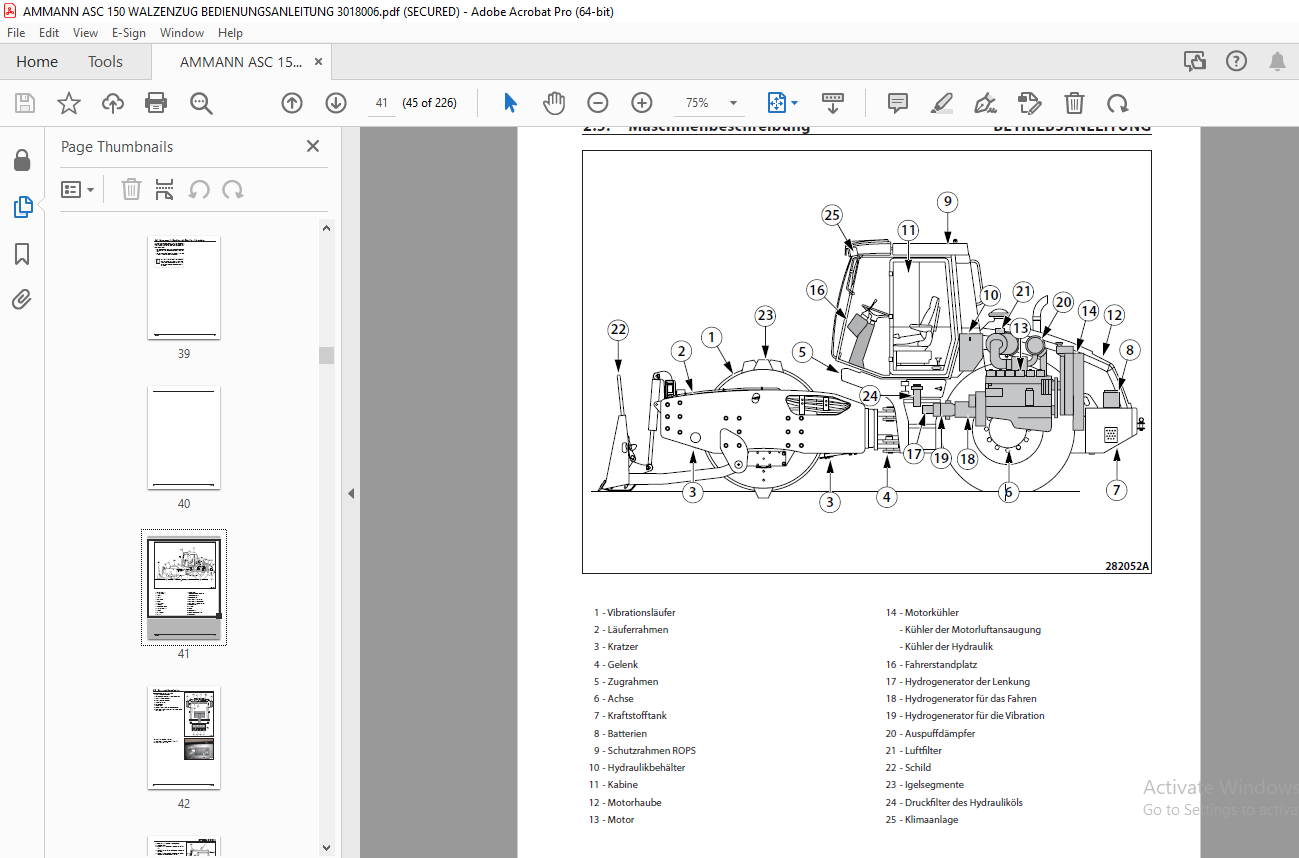The image size is (1299, 858).
Task: Open the File menu
Action: tap(16, 33)
